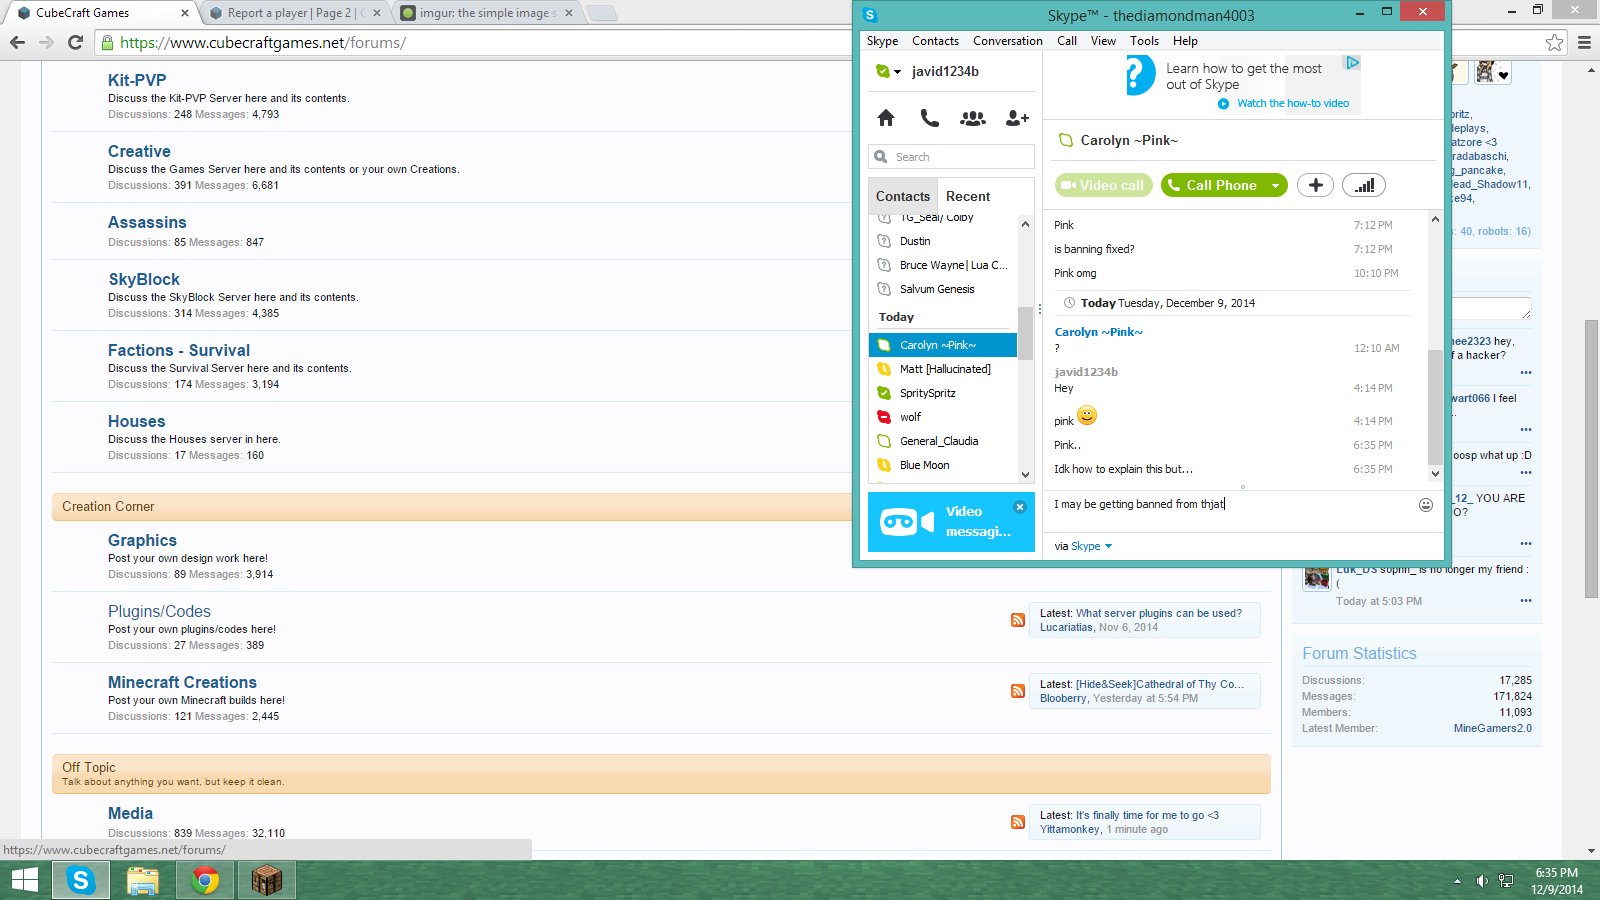
Task: Click RSS icon for Plugins/Codes forum
Action: 1018,620
